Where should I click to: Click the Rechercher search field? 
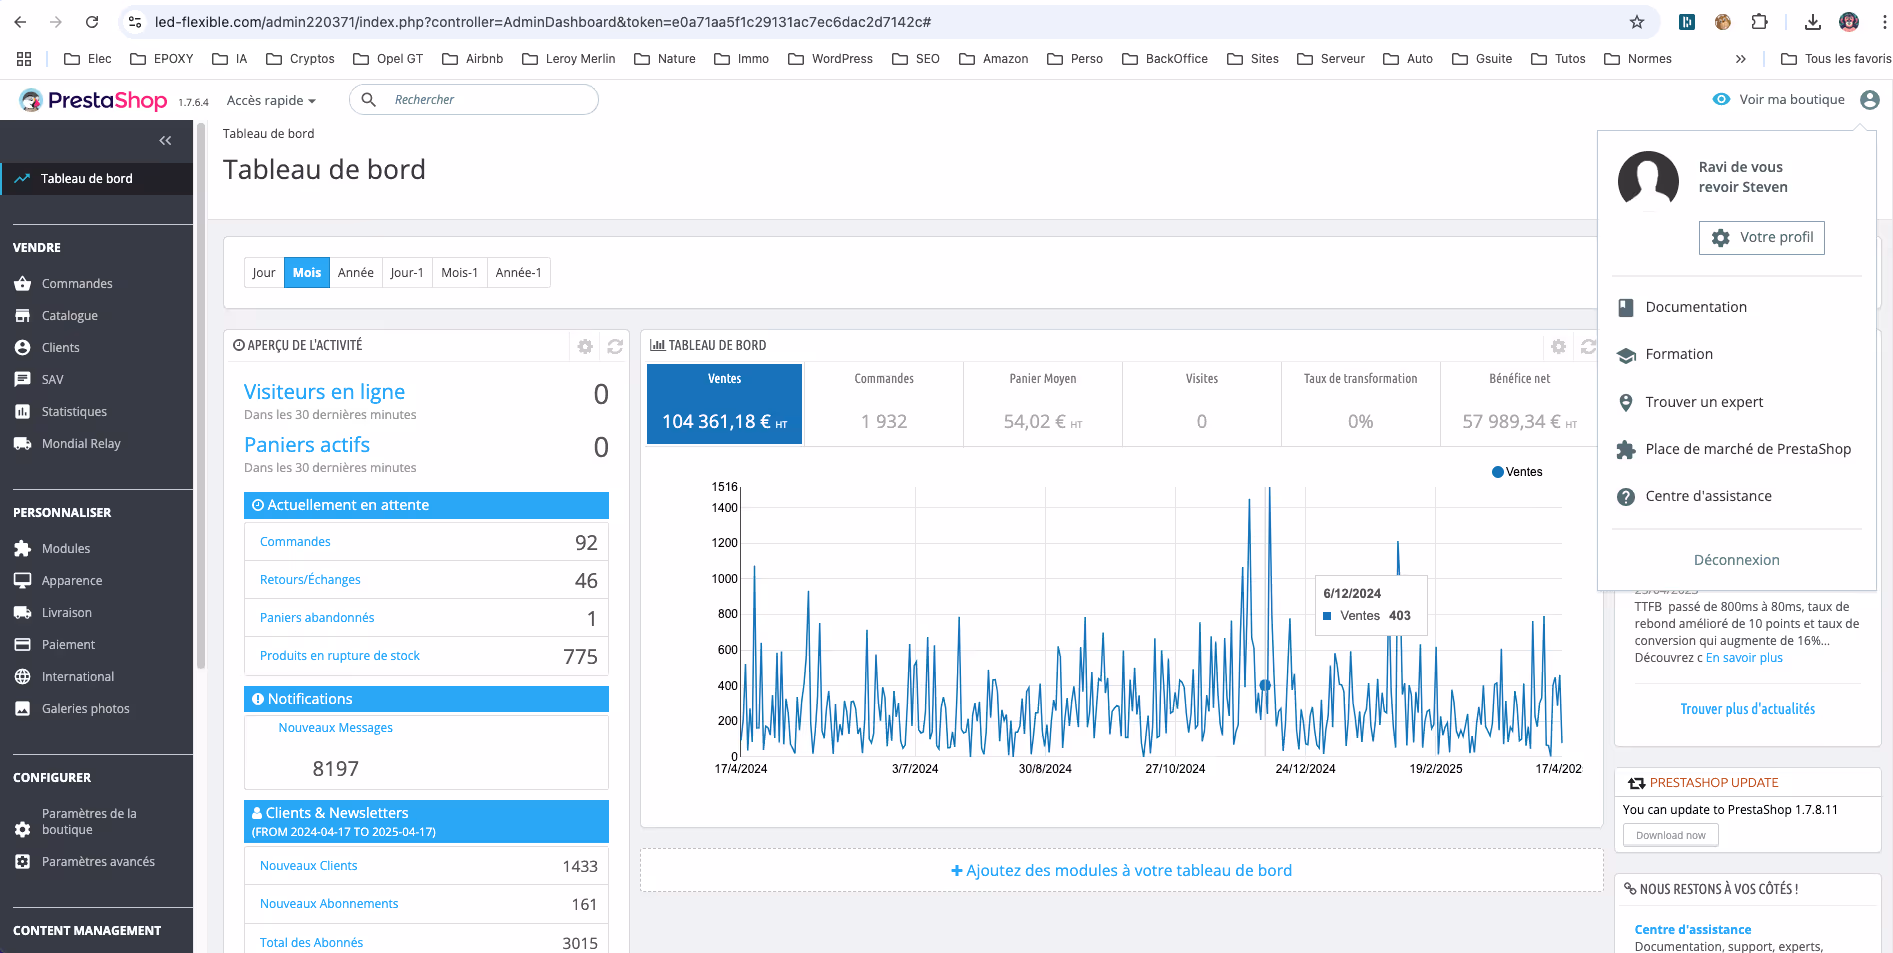coord(474,100)
